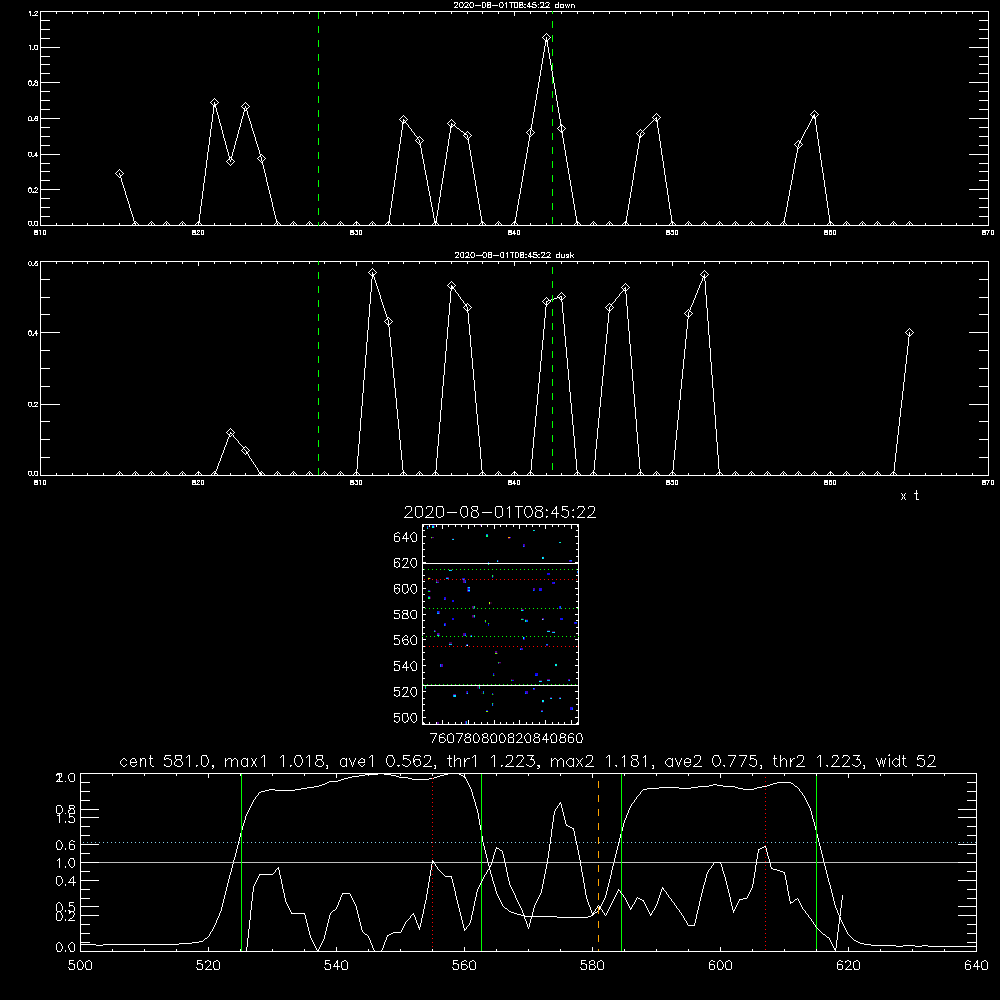
Task: Select the "max1 1.018" value in stats line
Action: click(x=276, y=761)
